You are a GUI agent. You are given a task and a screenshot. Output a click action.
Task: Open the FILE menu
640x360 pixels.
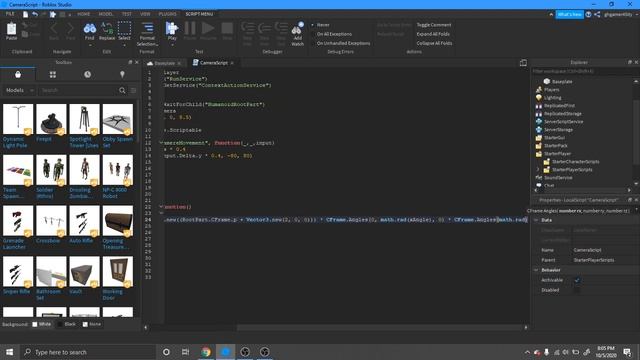click(x=10, y=14)
